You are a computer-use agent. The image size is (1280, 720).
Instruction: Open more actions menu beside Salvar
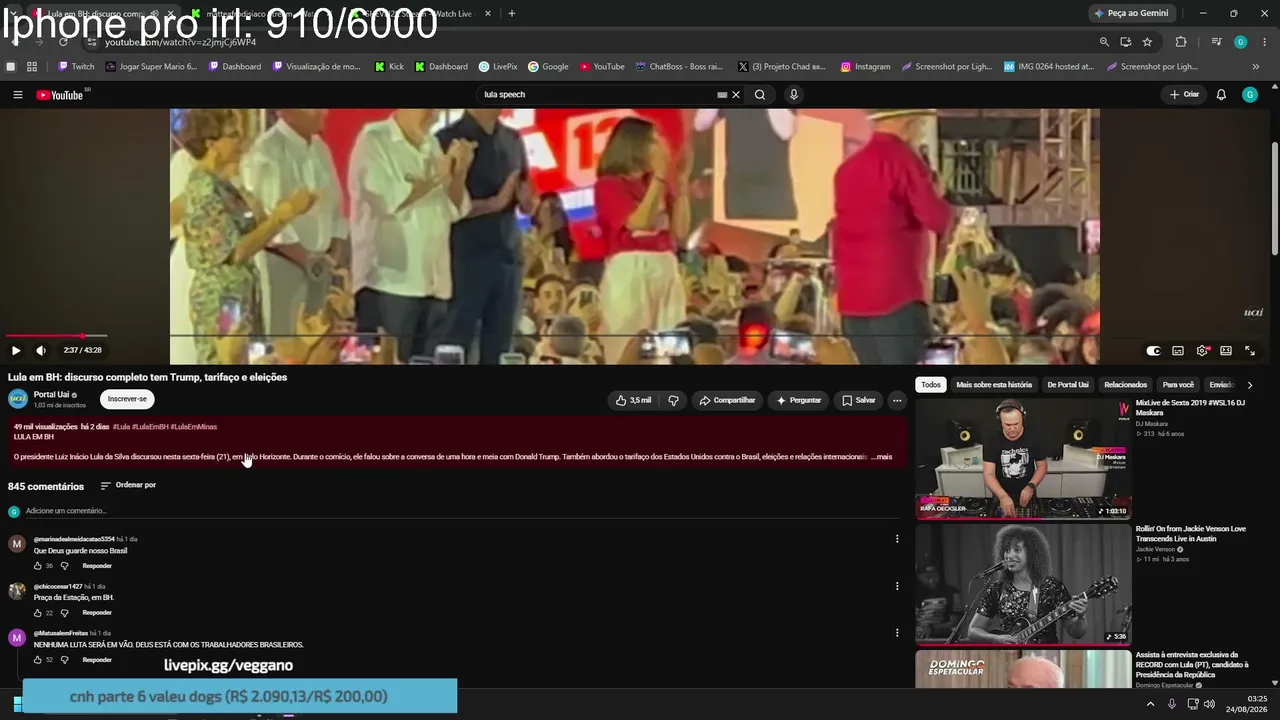pos(897,400)
